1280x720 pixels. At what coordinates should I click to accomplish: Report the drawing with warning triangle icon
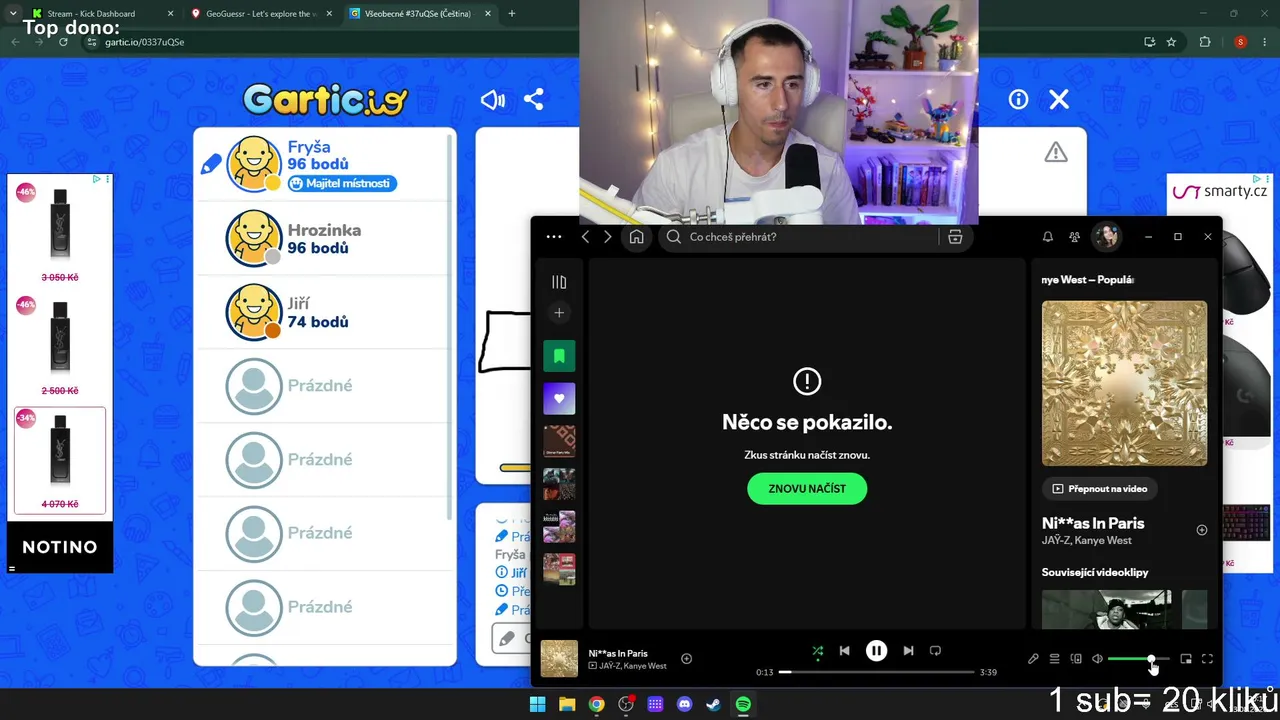click(1056, 152)
